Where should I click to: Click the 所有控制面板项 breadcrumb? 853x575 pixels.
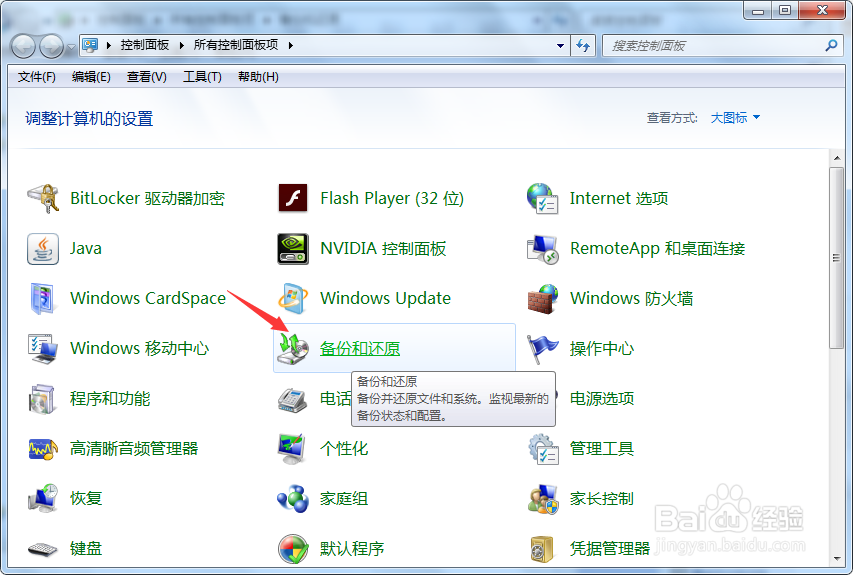coord(236,45)
